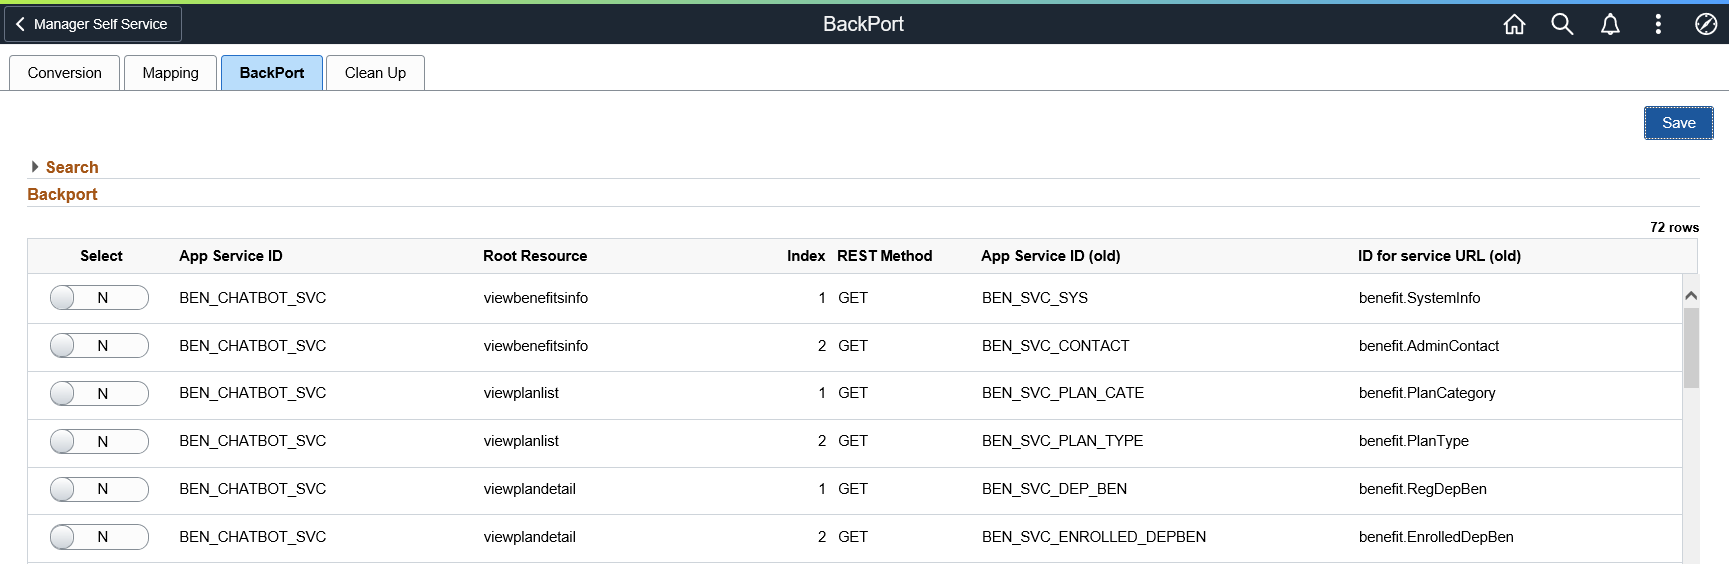This screenshot has height=564, width=1730.
Task: Click the Root Resource column header
Action: pos(535,256)
